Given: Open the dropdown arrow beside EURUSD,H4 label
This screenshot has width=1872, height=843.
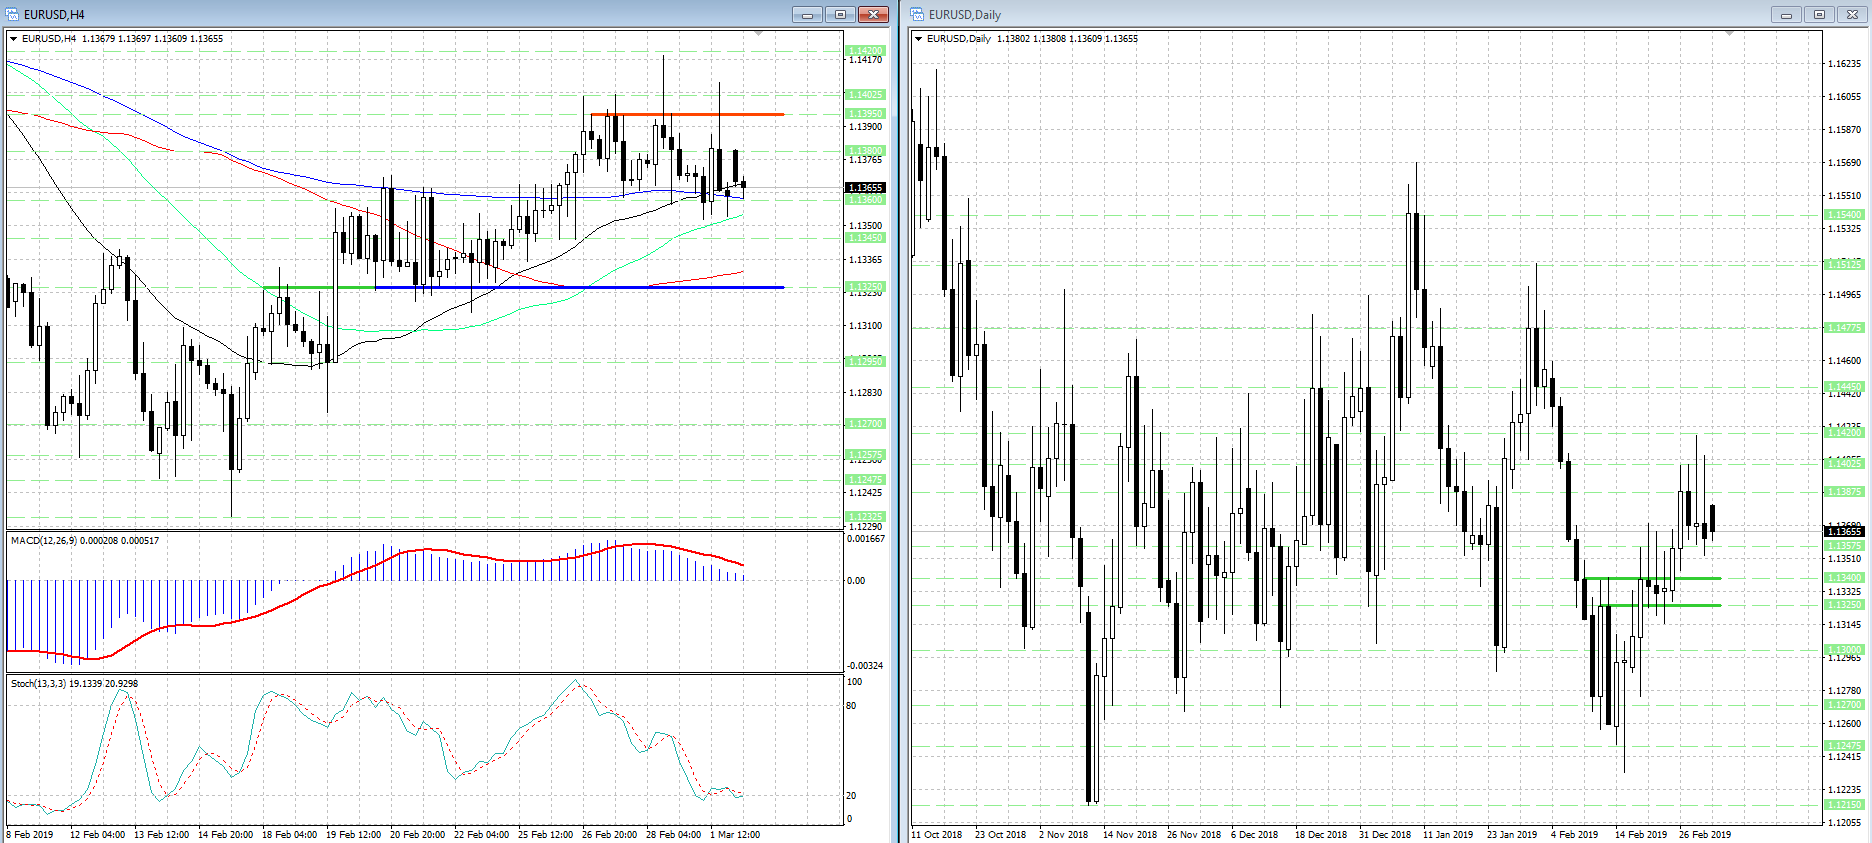Looking at the screenshot, I should [13, 38].
